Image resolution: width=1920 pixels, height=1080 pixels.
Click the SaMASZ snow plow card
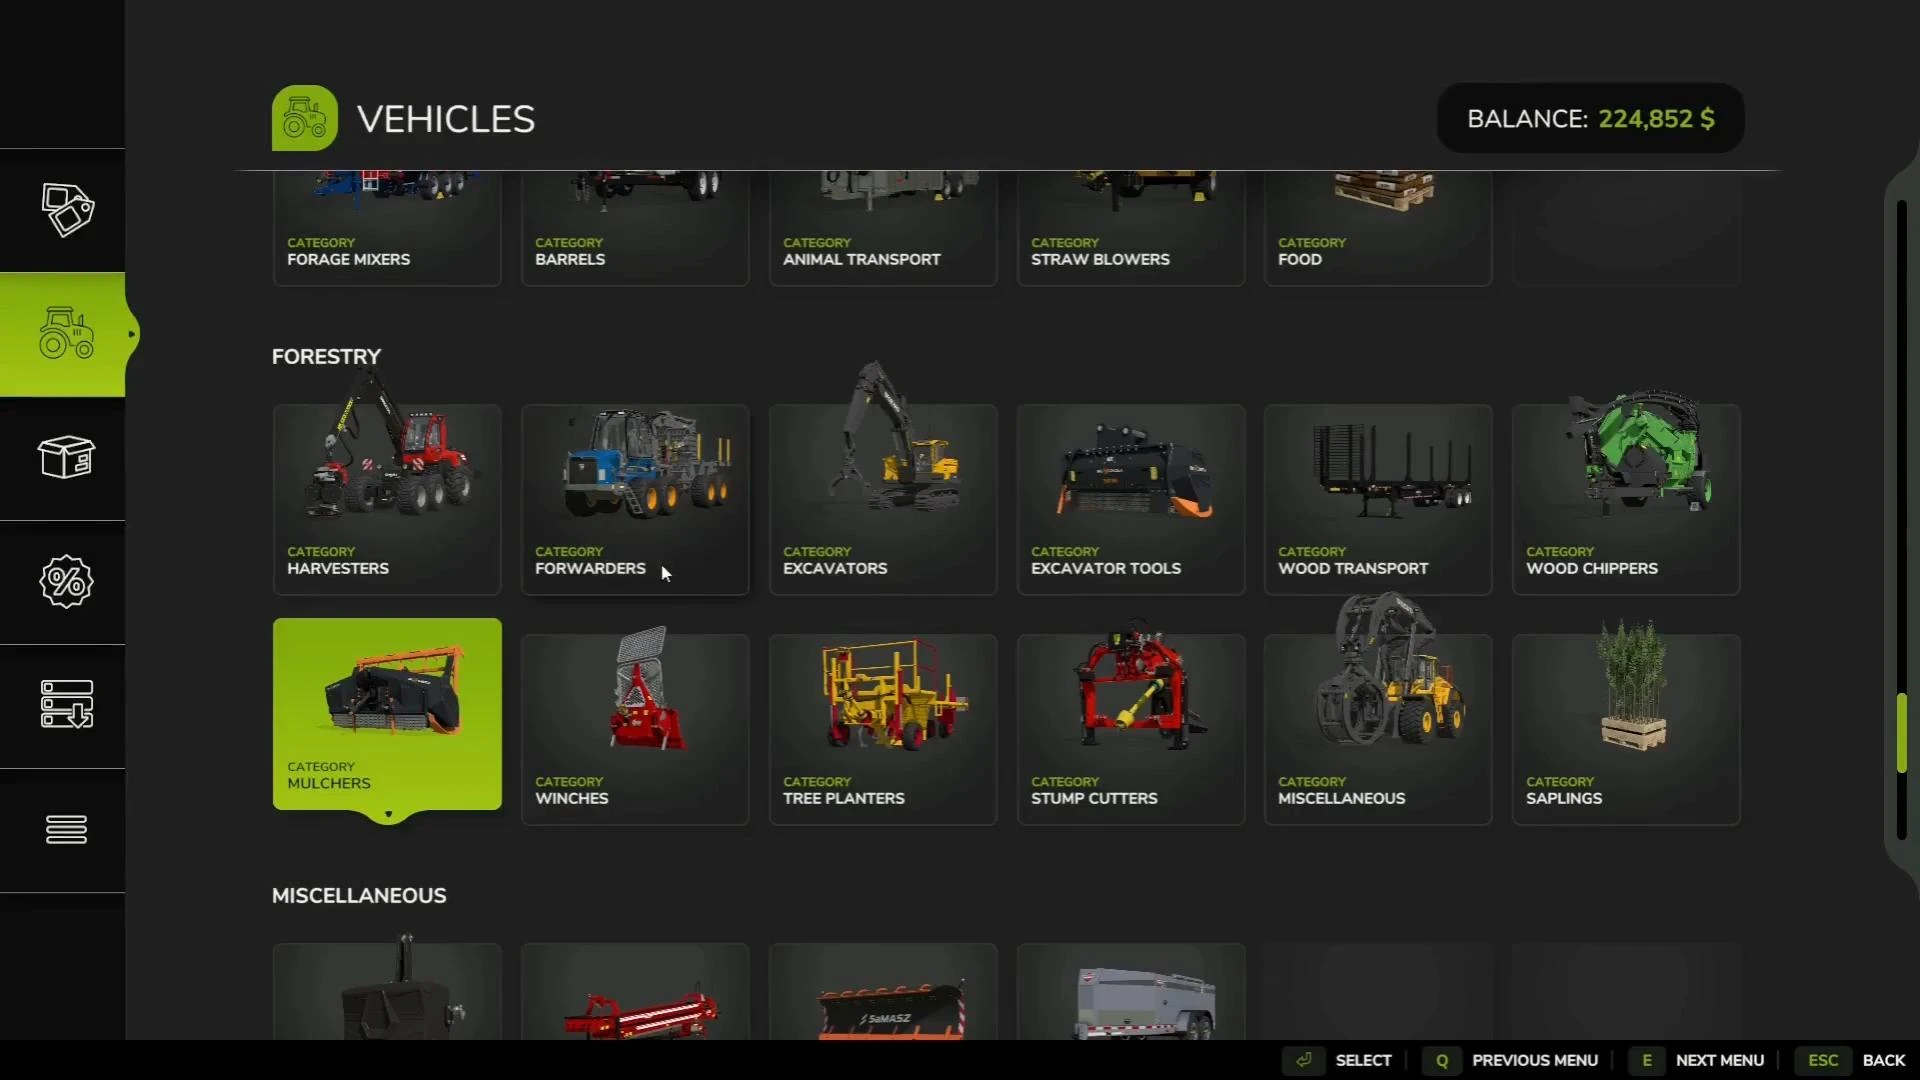tap(883, 992)
